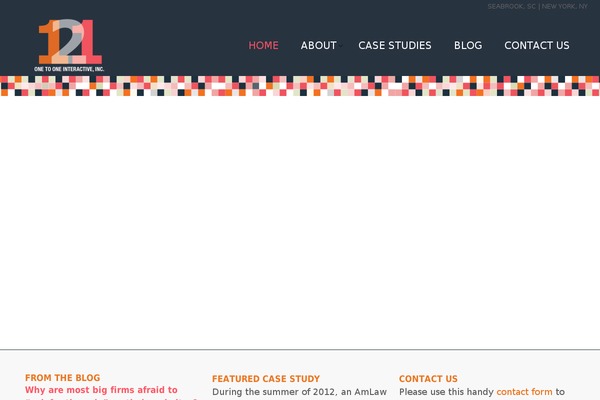600x400 pixels.
Task: Open the 'Why are most big firms afraid to' blog post
Action: (101, 390)
